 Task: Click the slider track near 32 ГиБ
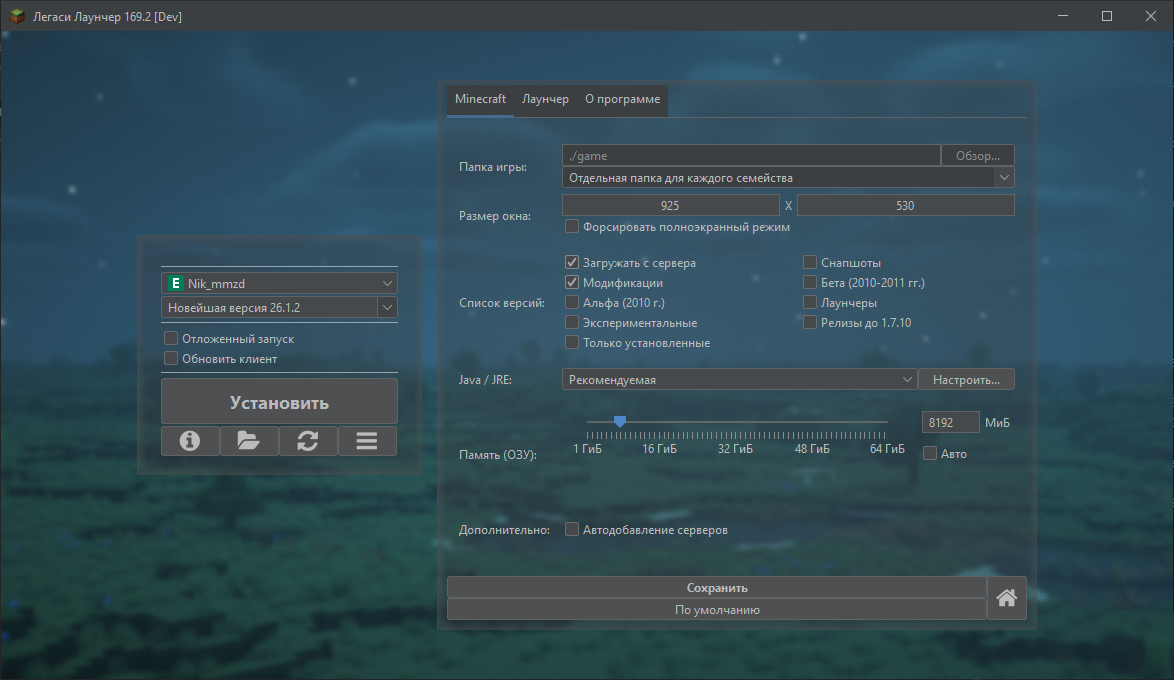pyautogui.click(x=735, y=422)
